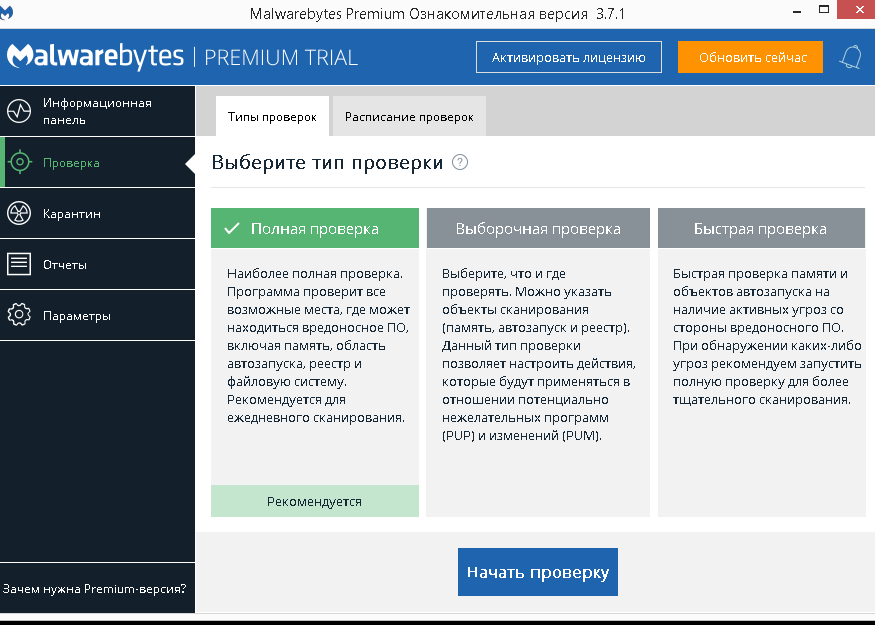The image size is (875, 625).
Task: Open the Расписание проверок tab
Action: coord(409,117)
